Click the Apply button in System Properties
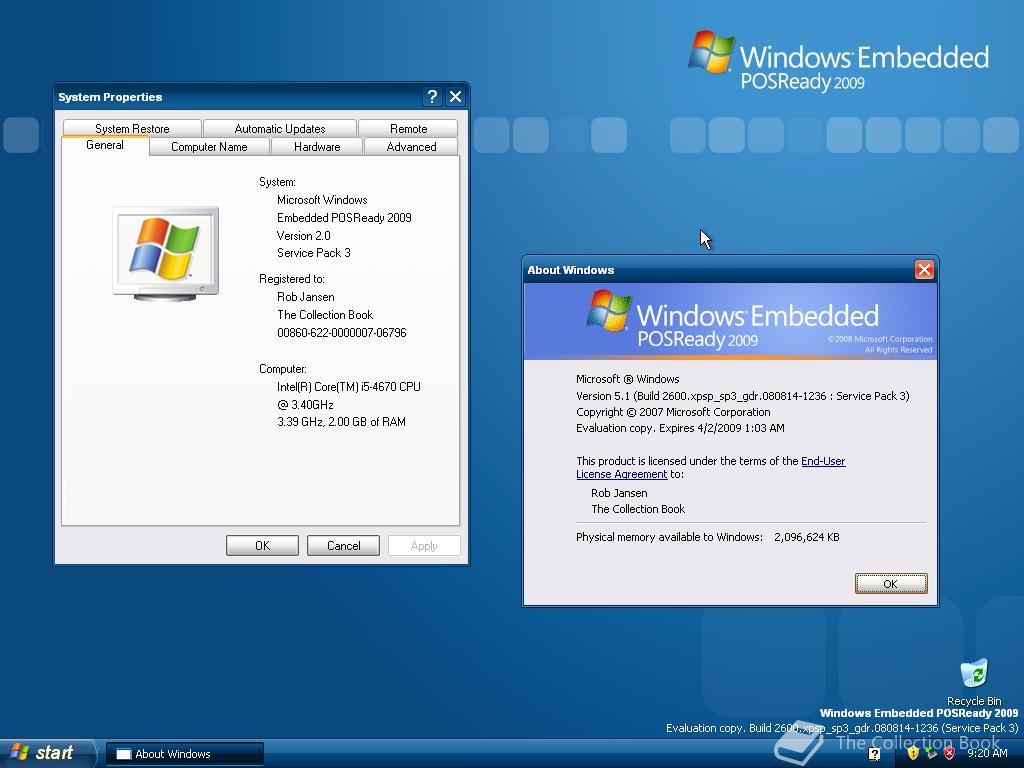1024x768 pixels. pyautogui.click(x=424, y=545)
